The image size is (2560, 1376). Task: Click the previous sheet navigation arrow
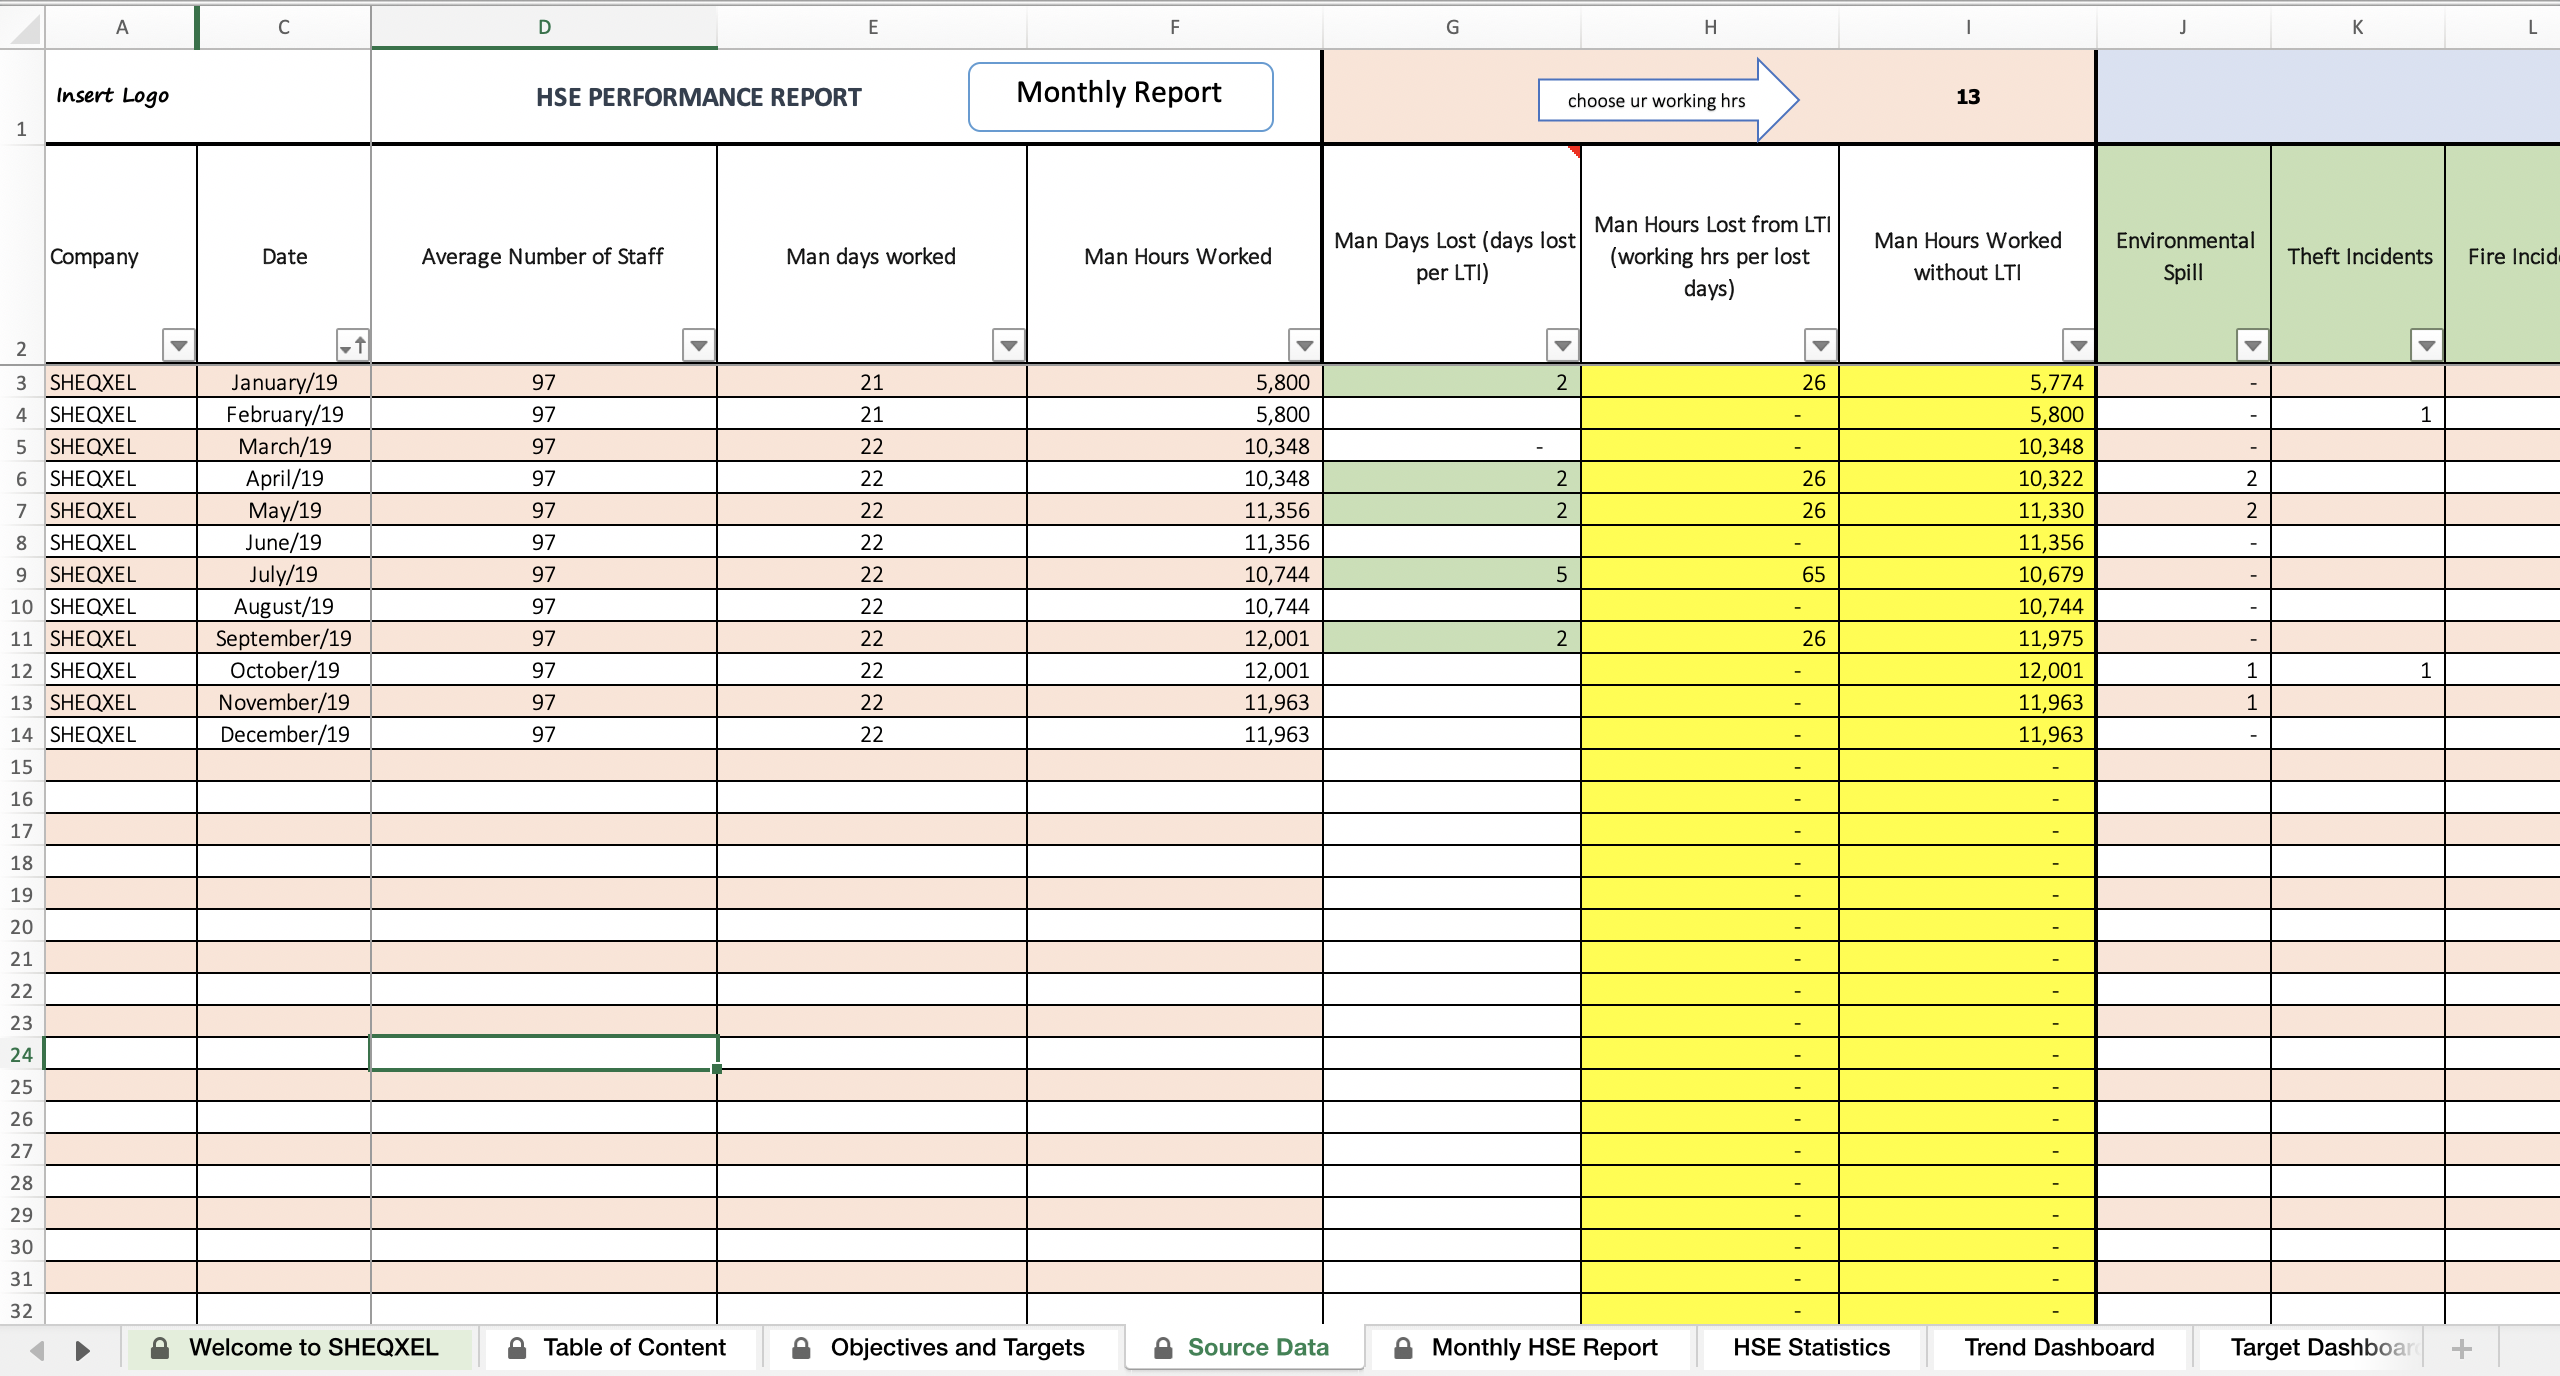36,1349
